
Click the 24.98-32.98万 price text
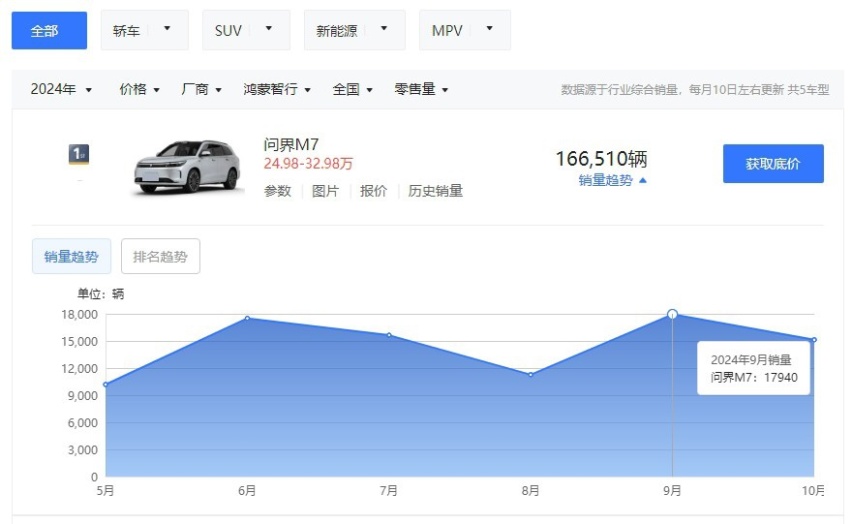(x=308, y=164)
